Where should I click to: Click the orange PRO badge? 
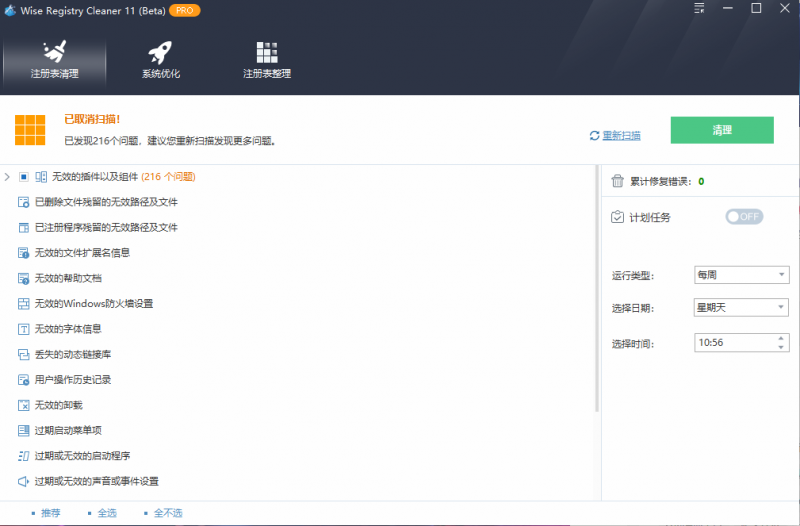click(185, 10)
